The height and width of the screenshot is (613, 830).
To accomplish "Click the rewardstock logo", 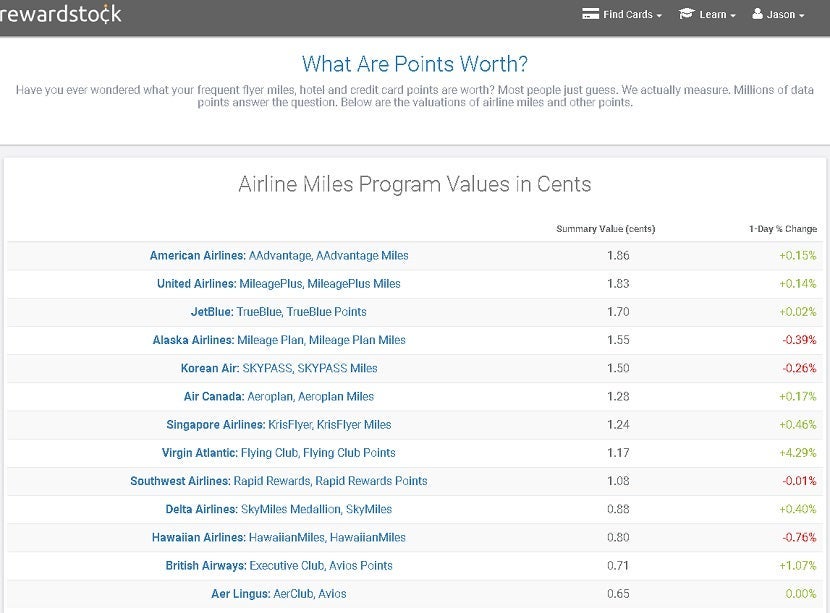I will (x=60, y=14).
